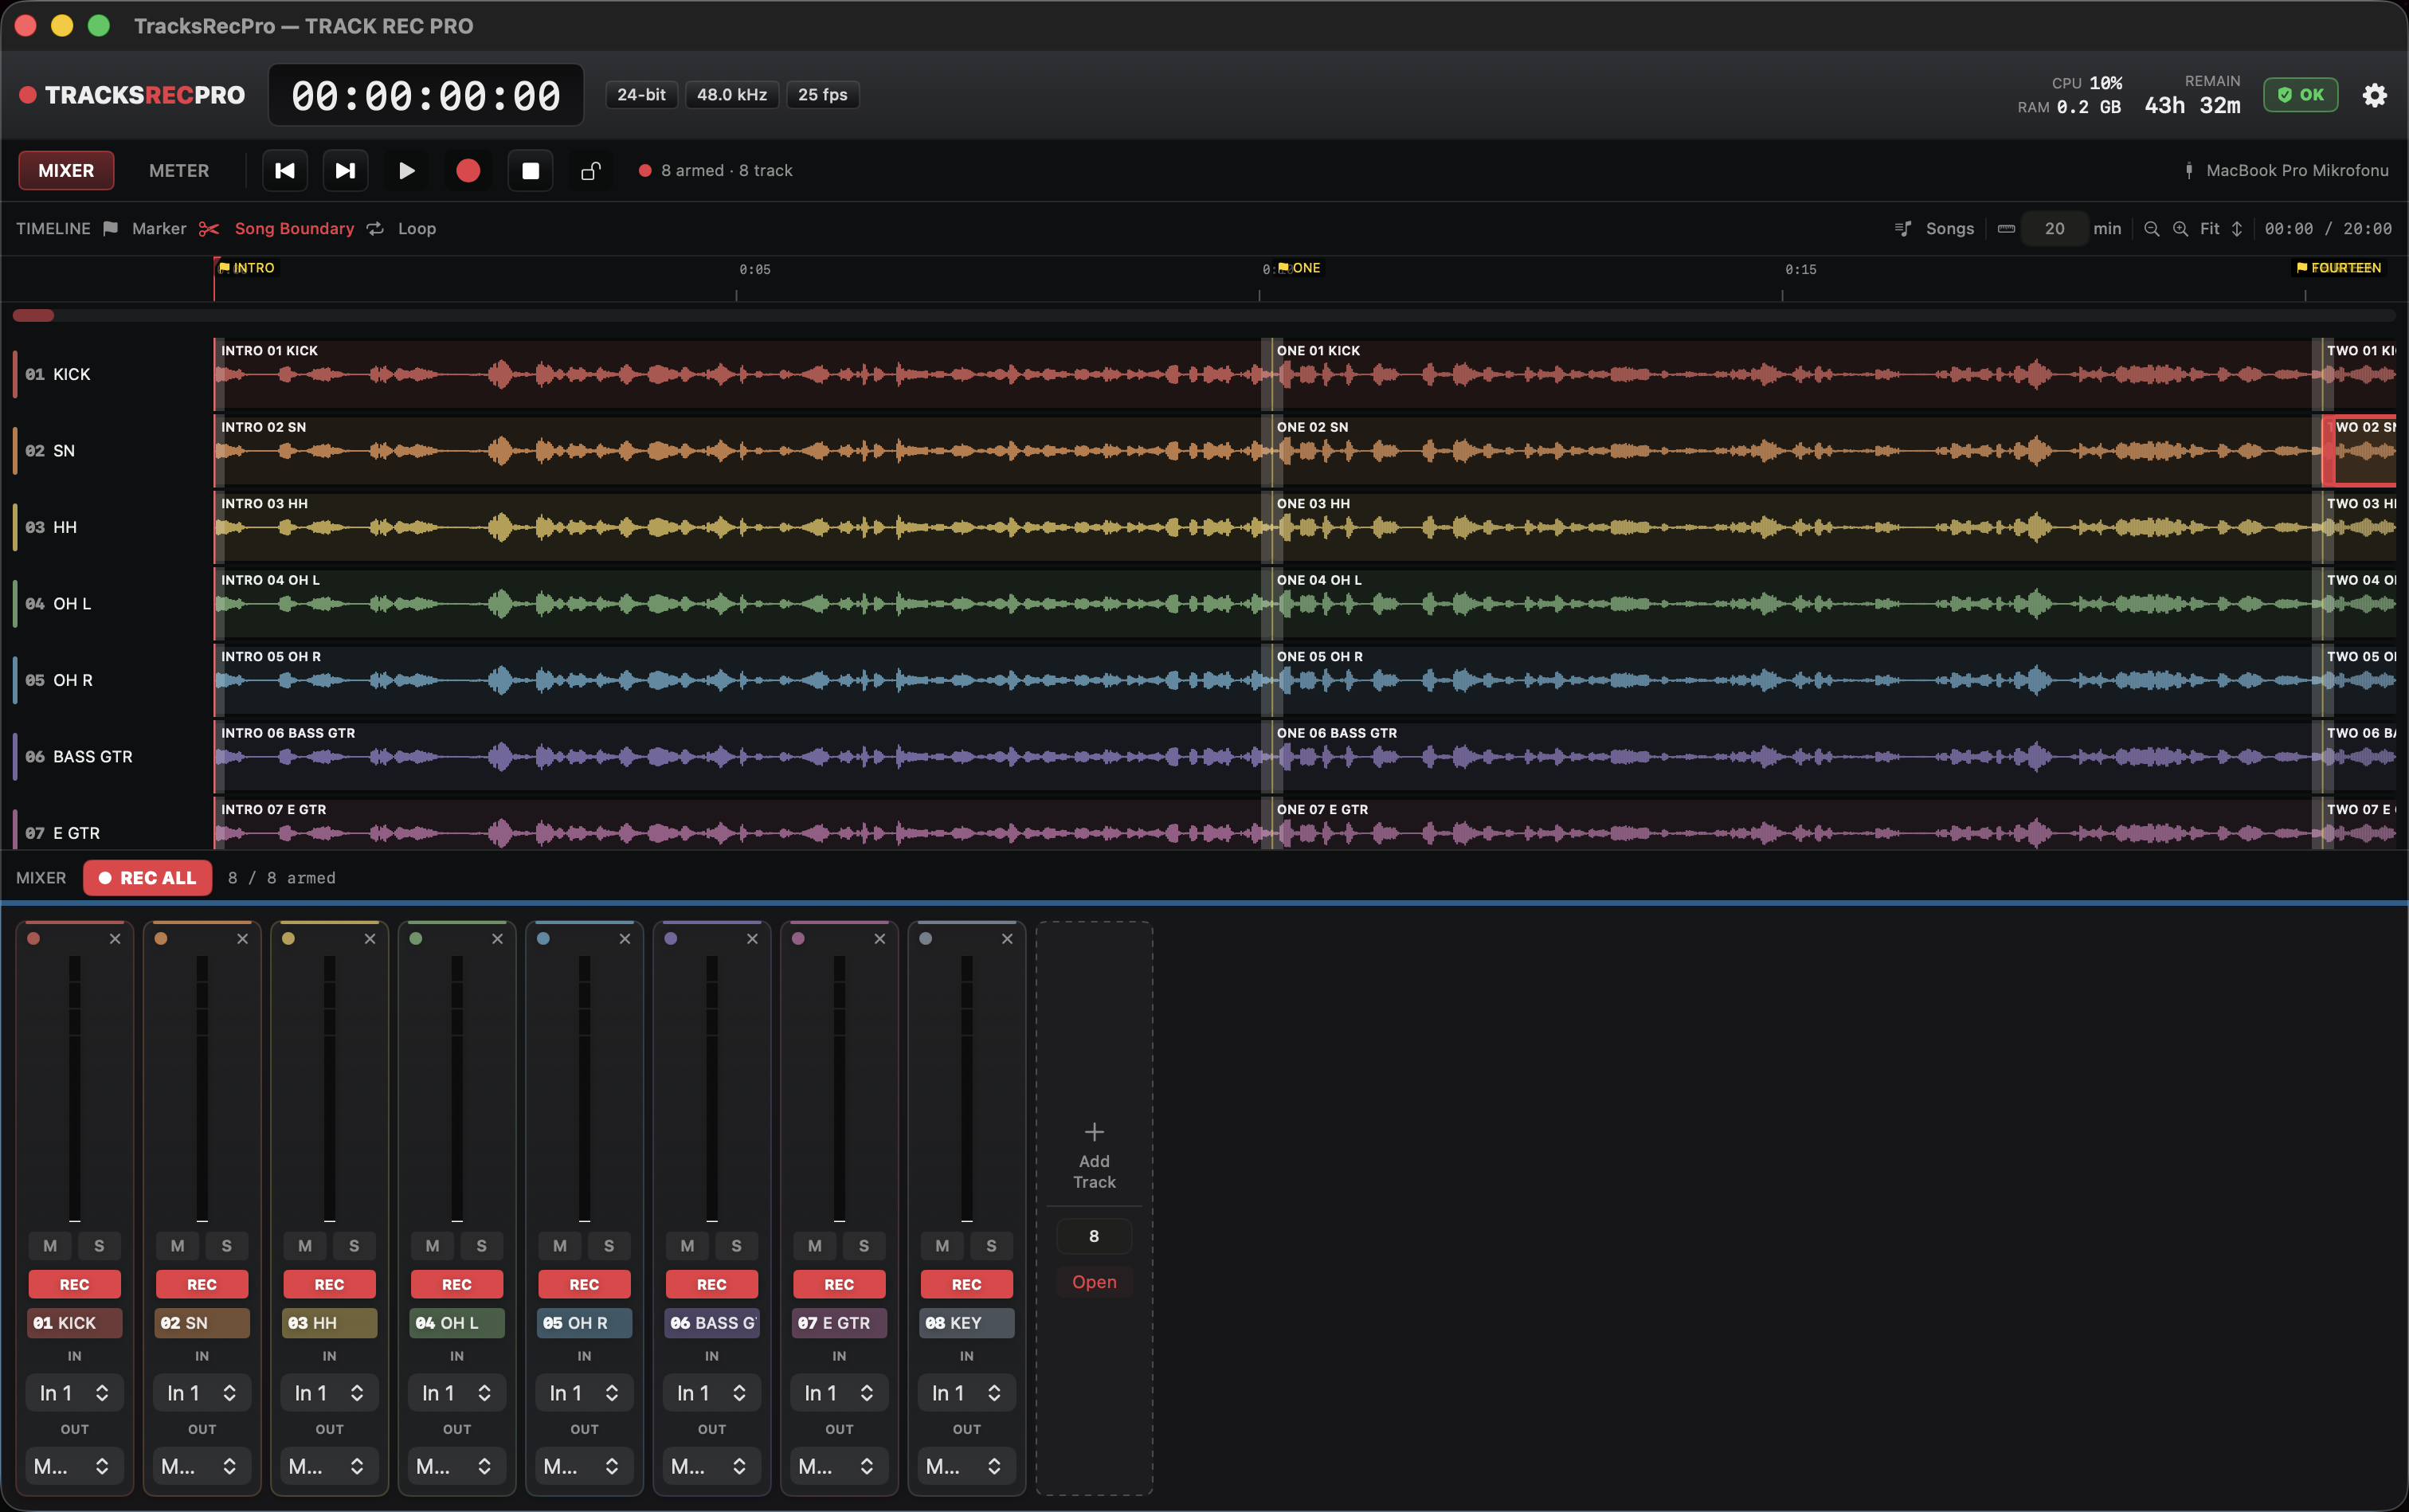This screenshot has height=1512, width=2409.
Task: Click the timeline length ruler icon
Action: point(2007,229)
